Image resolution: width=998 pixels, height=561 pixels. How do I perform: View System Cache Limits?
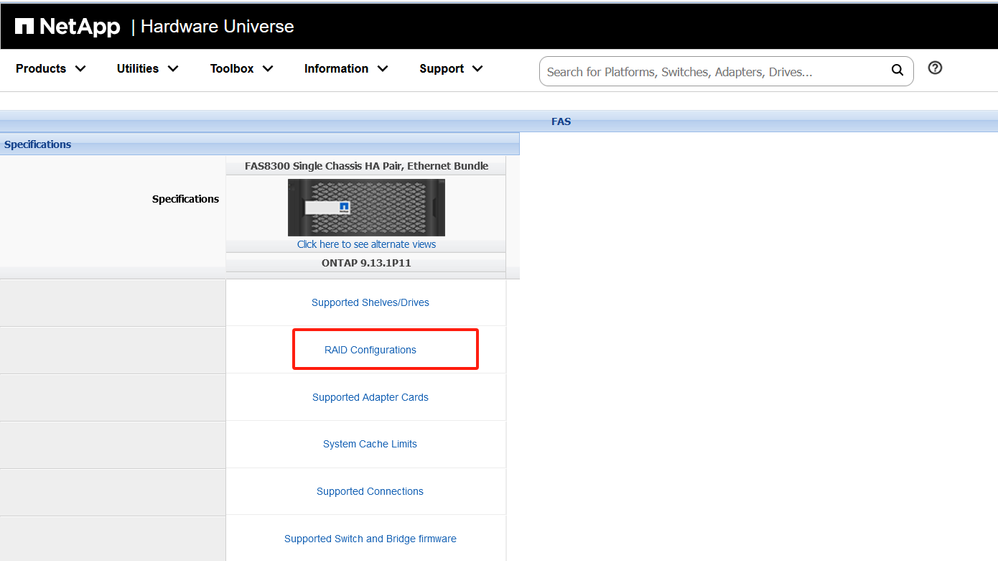(370, 444)
